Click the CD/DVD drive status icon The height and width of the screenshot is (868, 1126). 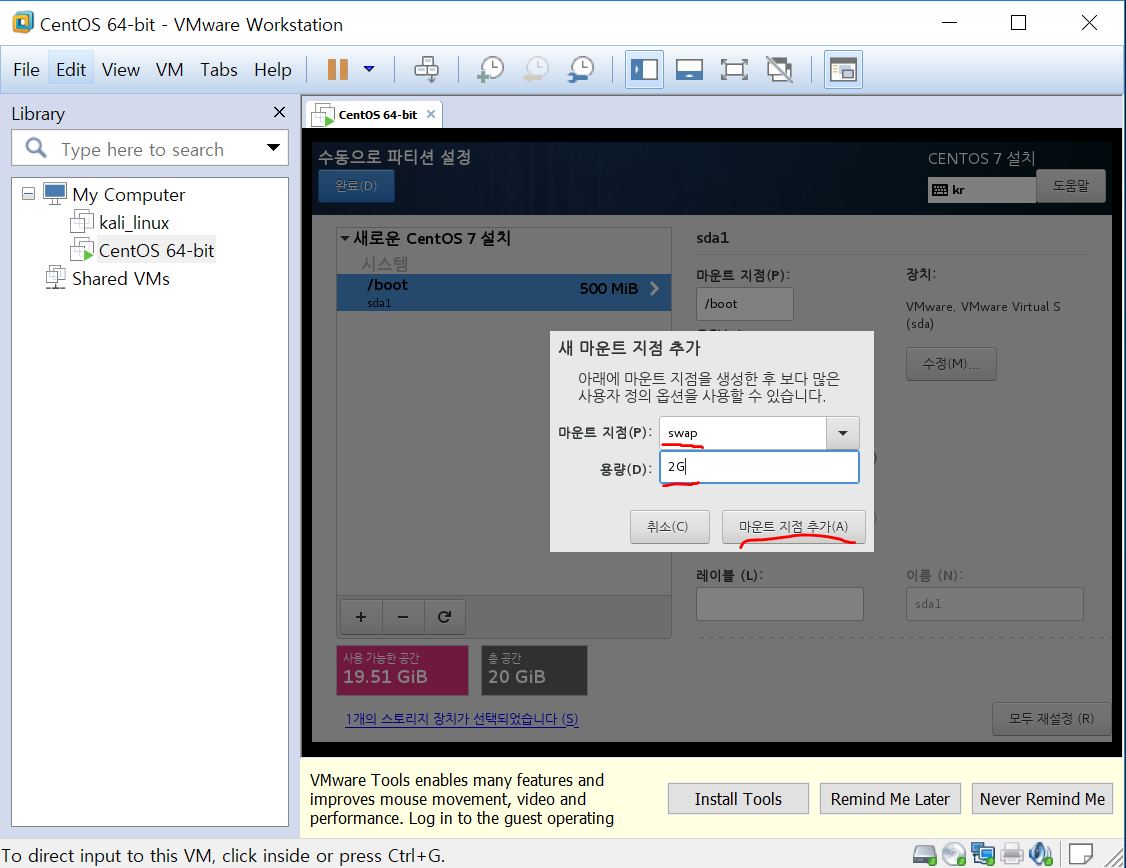(954, 854)
